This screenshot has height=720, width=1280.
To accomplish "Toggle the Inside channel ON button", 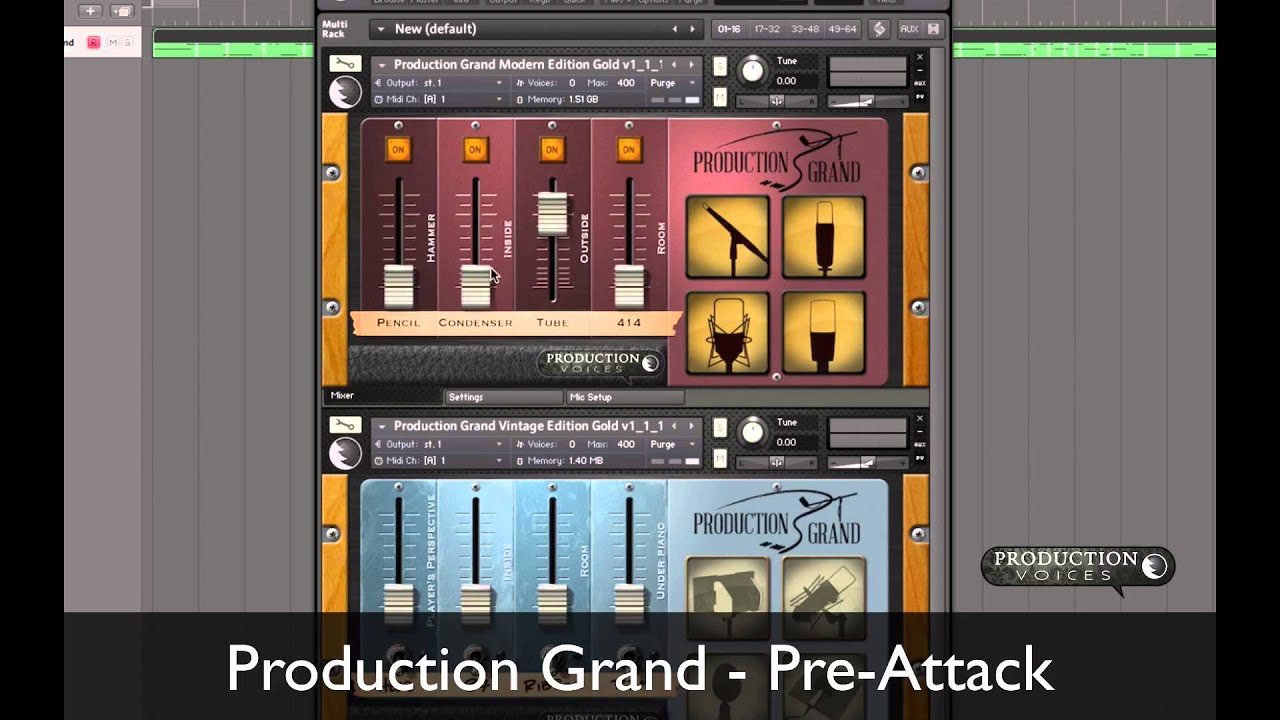I will pos(475,150).
